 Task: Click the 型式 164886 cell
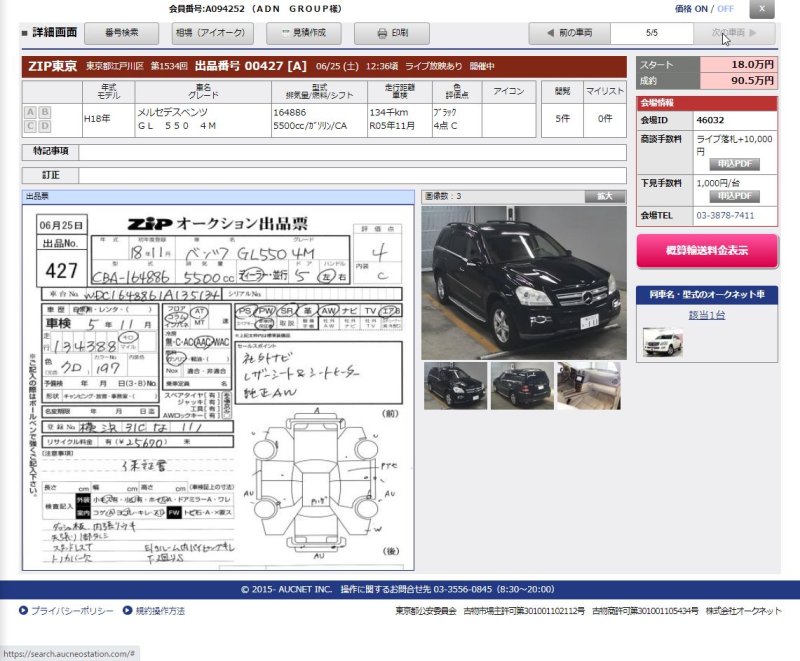pos(319,120)
